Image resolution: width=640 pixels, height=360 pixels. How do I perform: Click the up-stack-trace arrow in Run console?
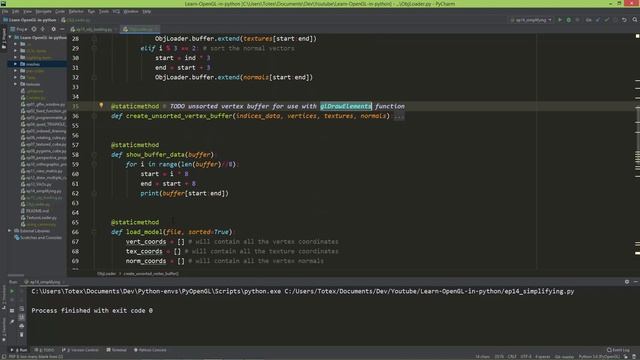pyautogui.click(x=21, y=291)
